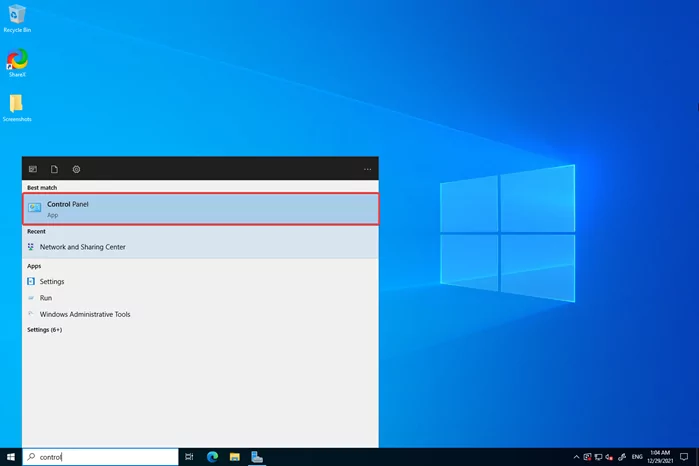Screen dimensions: 699x466
Task: Filter search results by Settings gear icon
Action: point(76,169)
